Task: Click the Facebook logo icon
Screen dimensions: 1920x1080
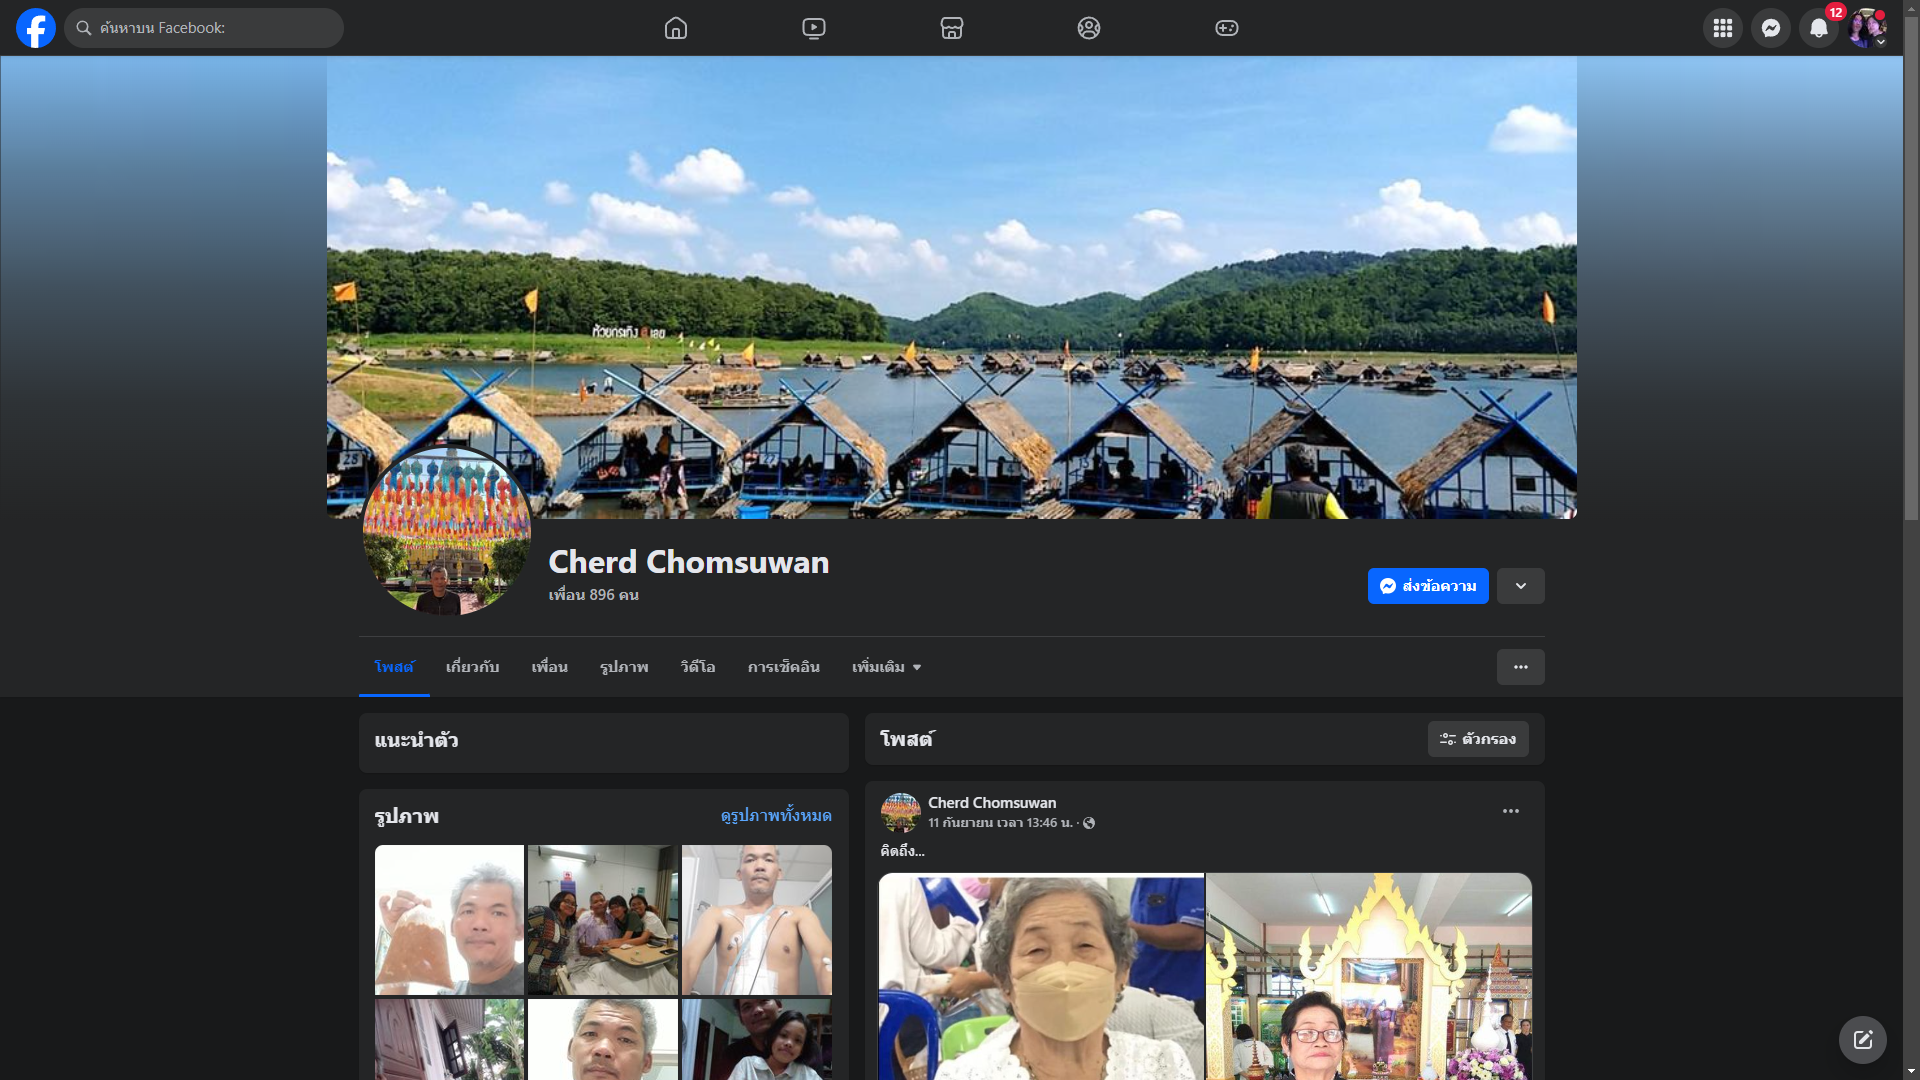Action: (x=36, y=28)
